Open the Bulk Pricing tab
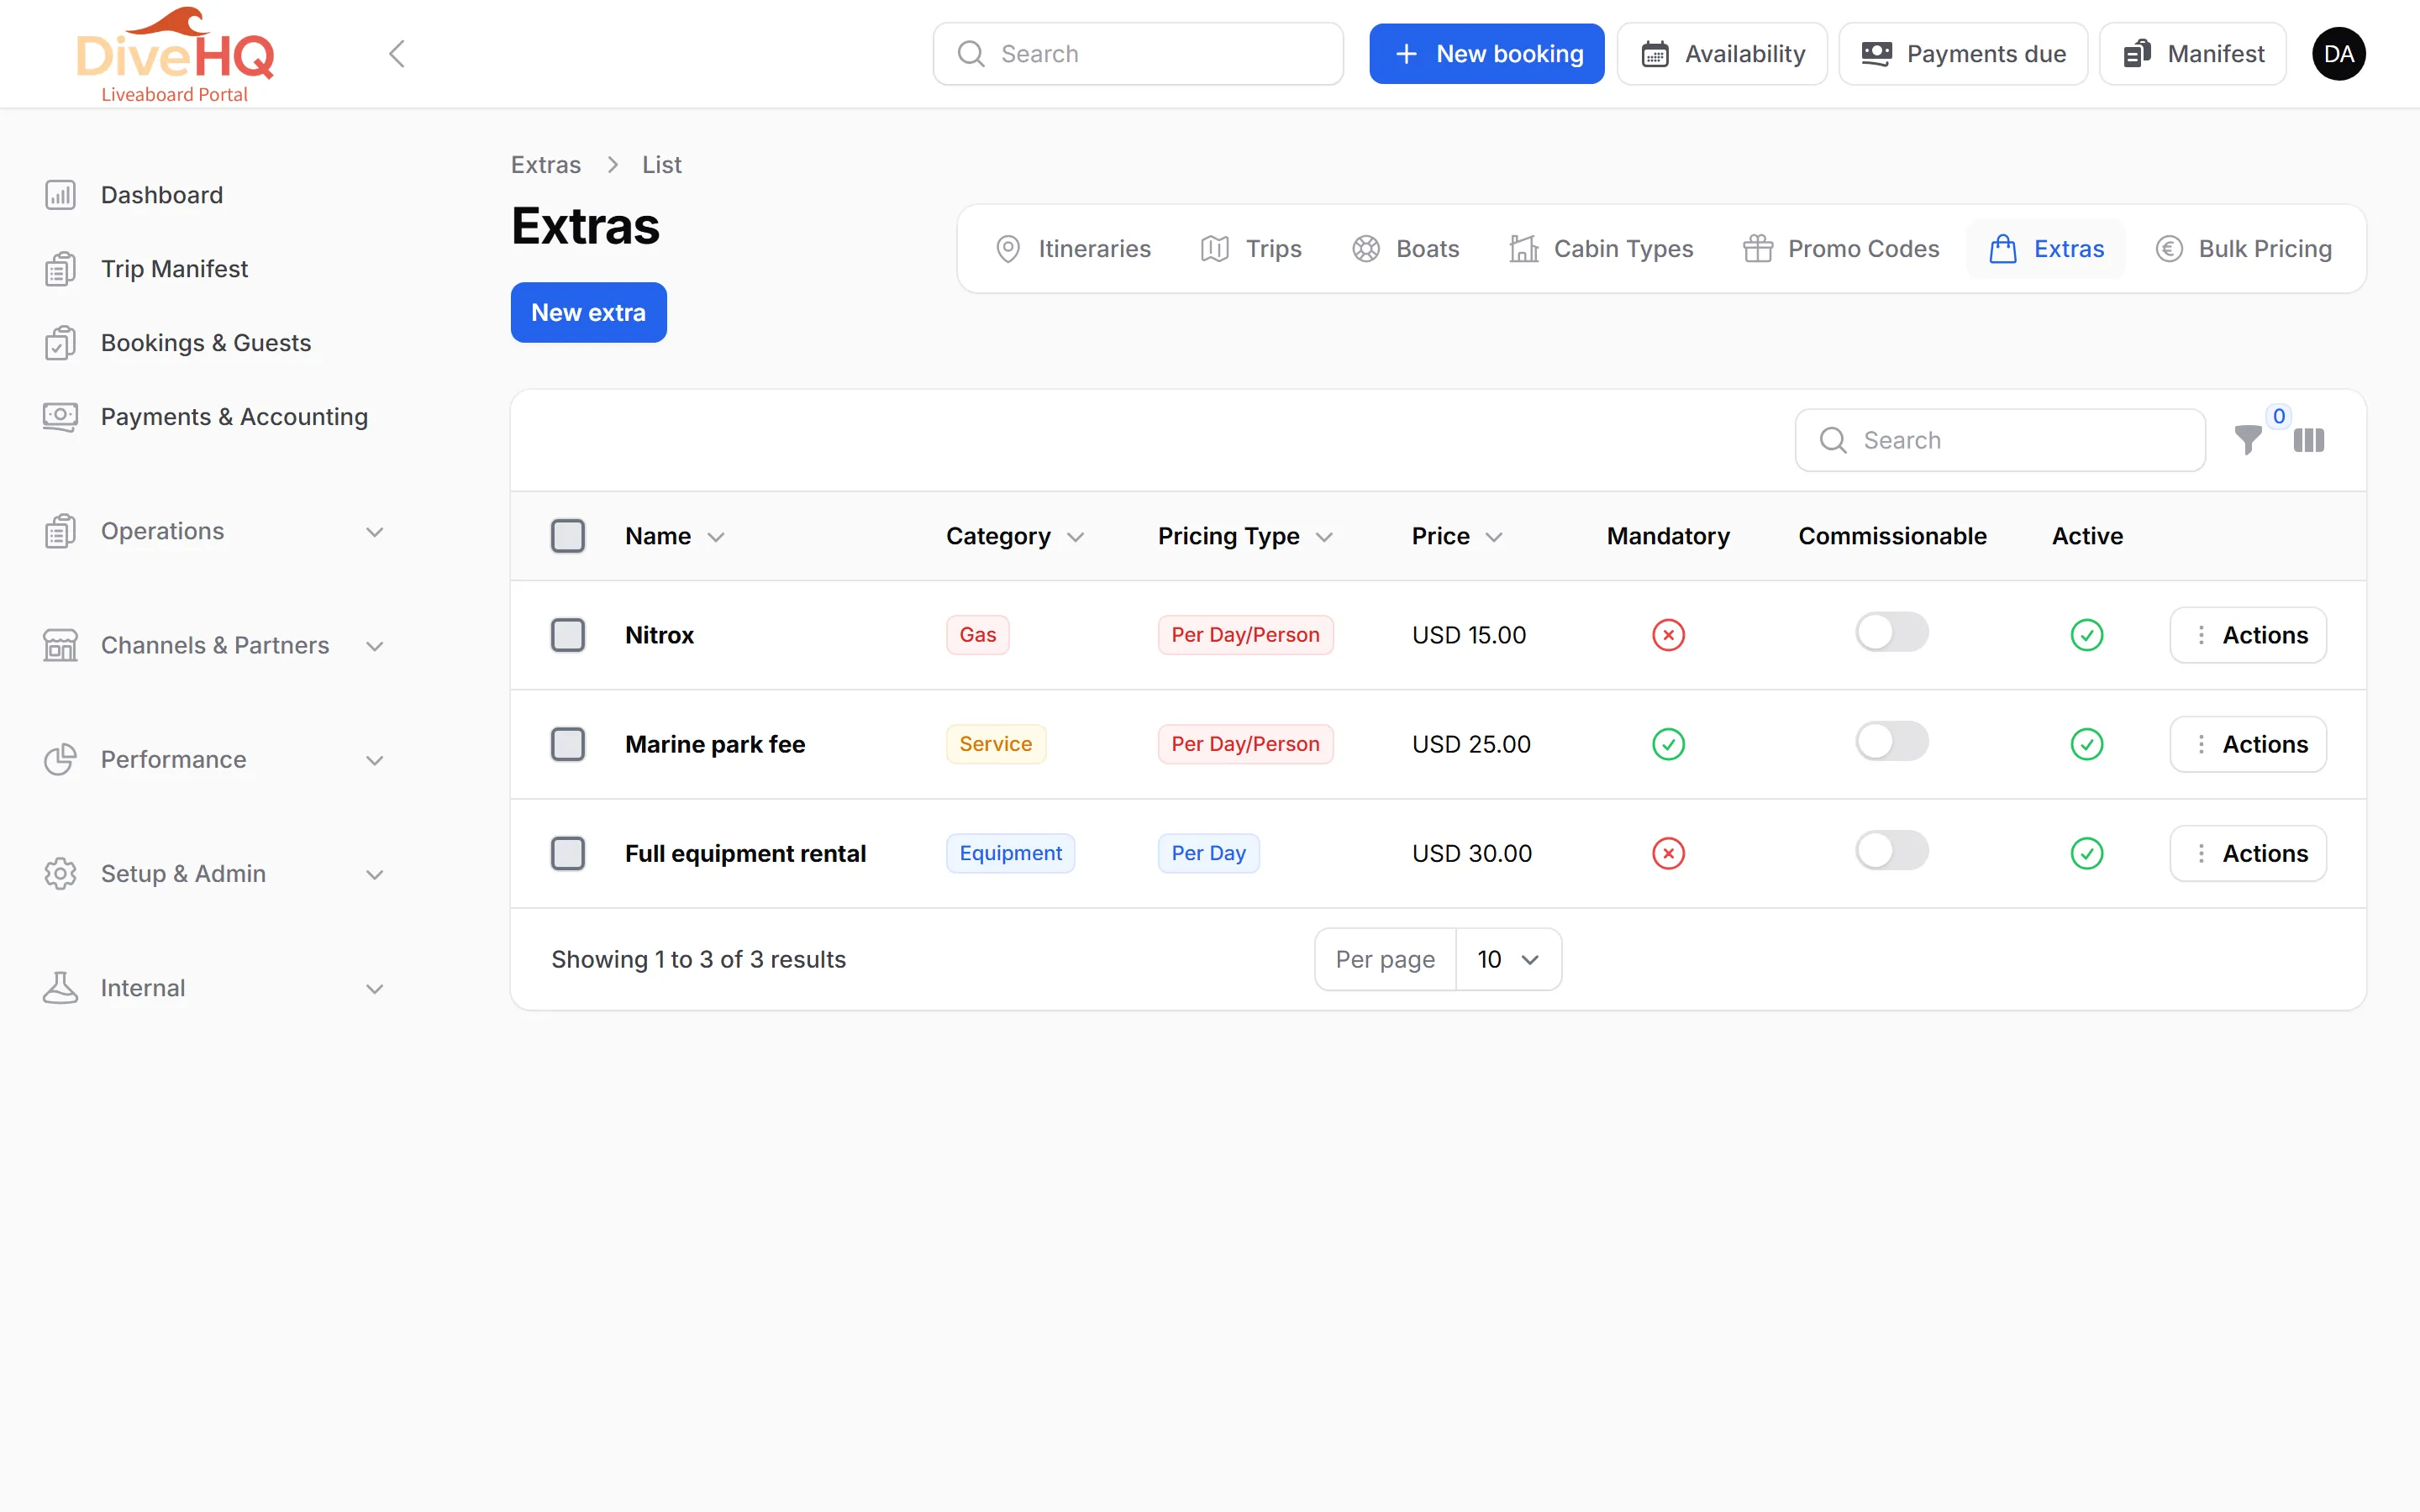This screenshot has height=1512, width=2420. point(2244,249)
